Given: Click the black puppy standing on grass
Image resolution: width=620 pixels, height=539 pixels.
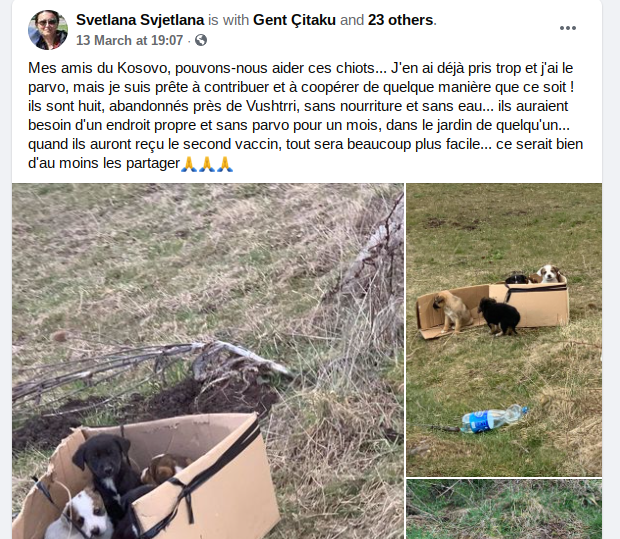Looking at the screenshot, I should point(499,317).
